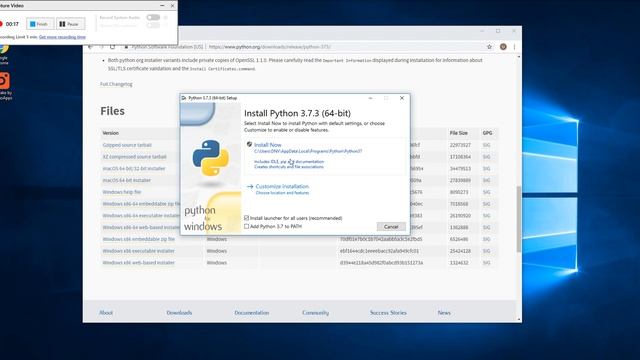Open Gzipped source tarball link
Image resolution: width=640 pixels, height=360 pixels.
(x=127, y=145)
